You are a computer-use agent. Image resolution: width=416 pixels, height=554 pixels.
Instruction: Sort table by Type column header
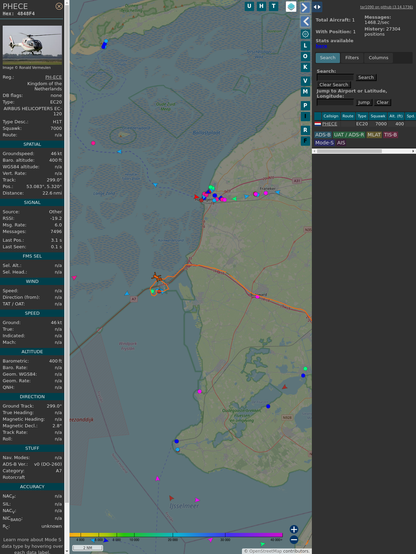click(x=362, y=116)
